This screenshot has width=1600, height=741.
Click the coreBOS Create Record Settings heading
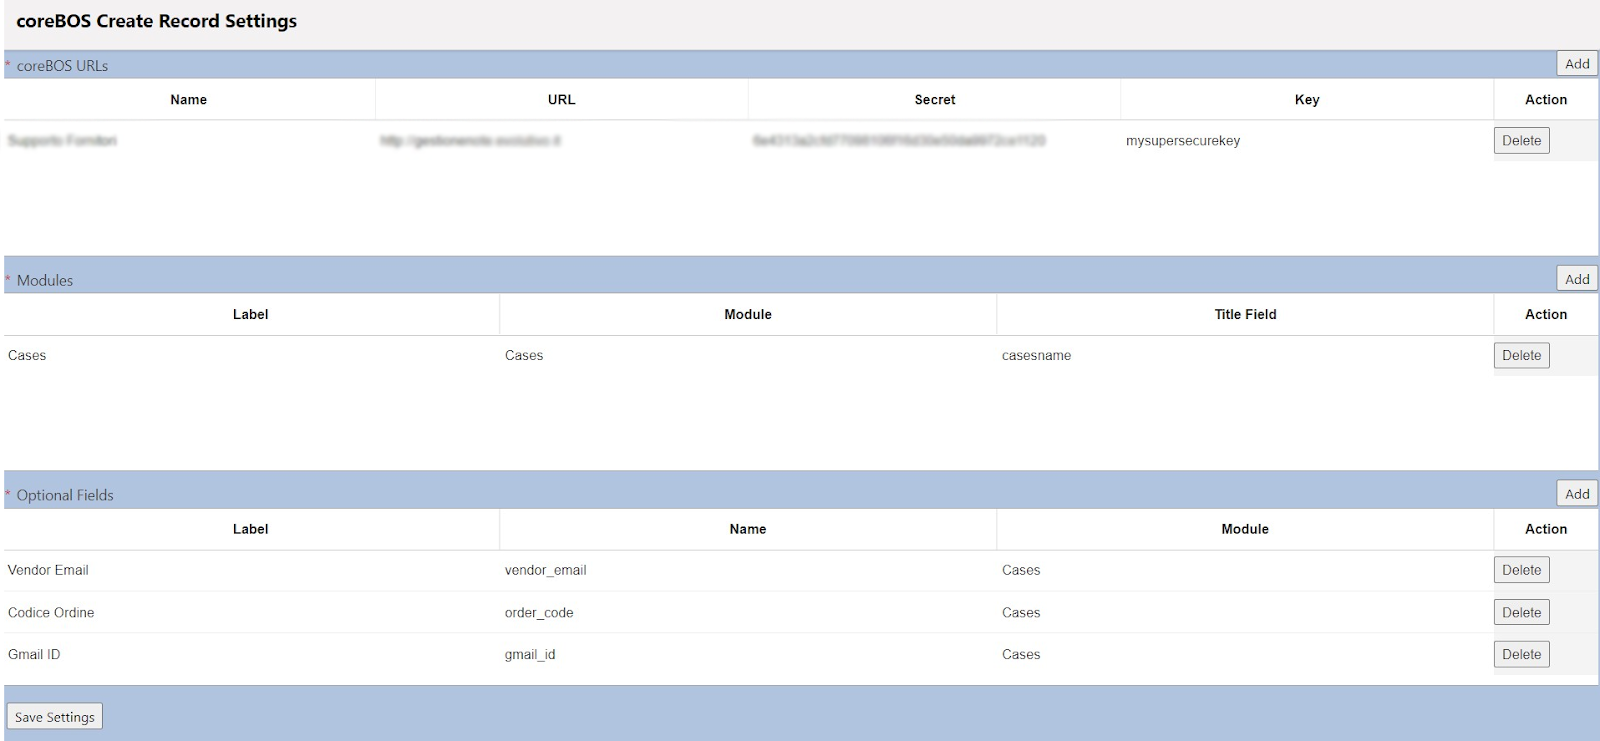point(157,21)
